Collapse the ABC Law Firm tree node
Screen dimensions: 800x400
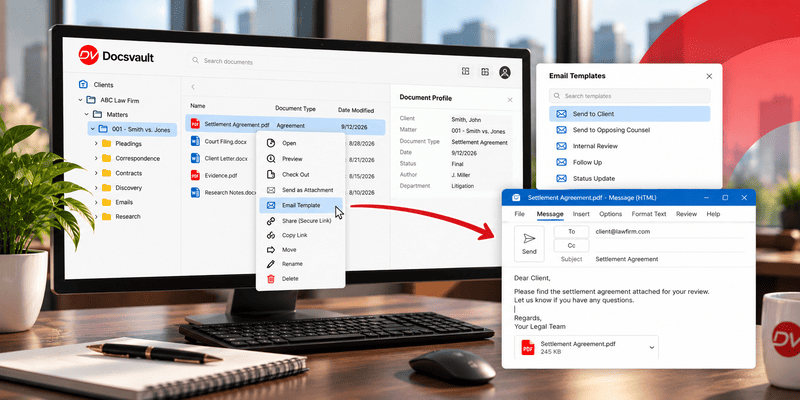[x=80, y=100]
